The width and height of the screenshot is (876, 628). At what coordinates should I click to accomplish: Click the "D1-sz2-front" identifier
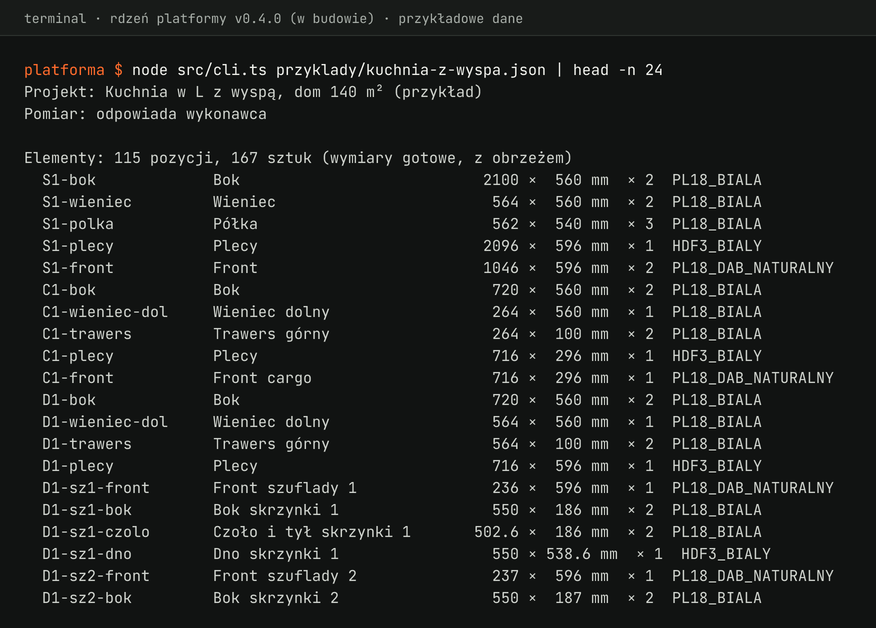coord(96,576)
